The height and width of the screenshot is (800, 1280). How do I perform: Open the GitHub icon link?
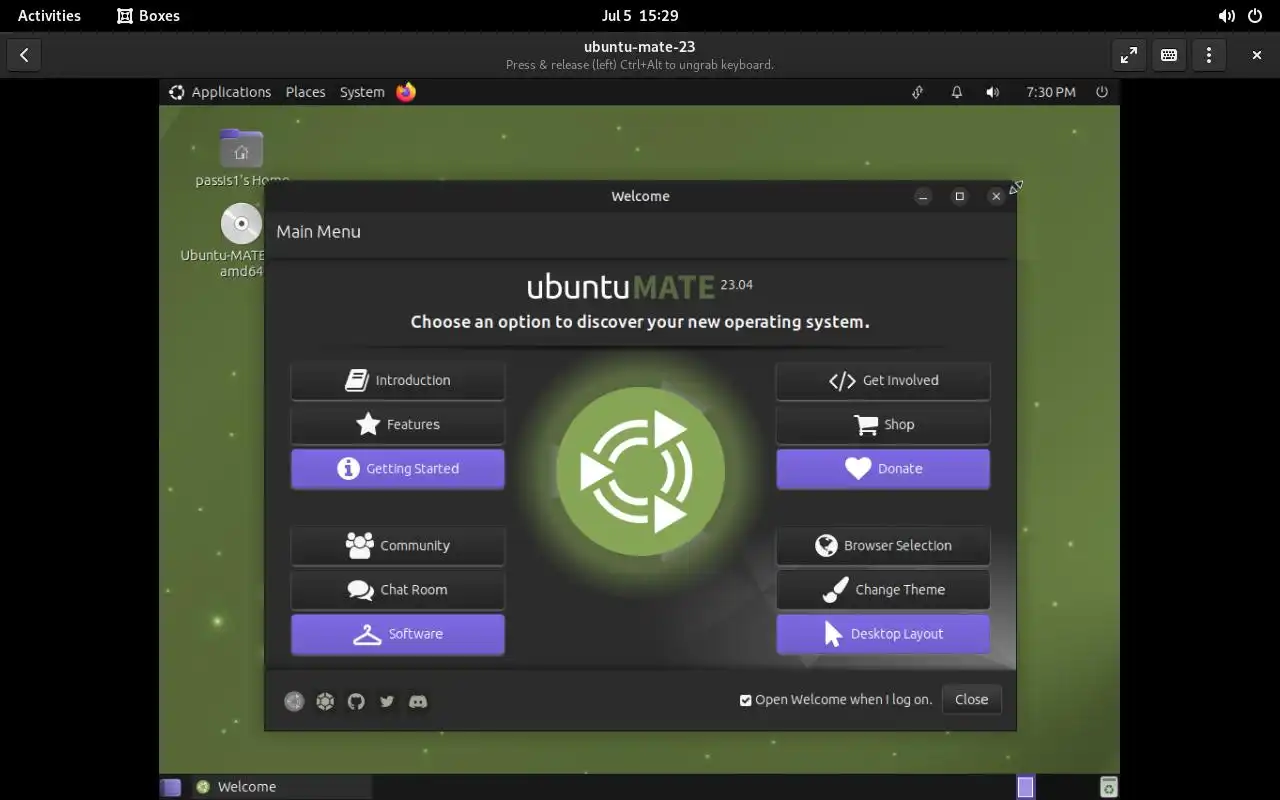coord(356,702)
